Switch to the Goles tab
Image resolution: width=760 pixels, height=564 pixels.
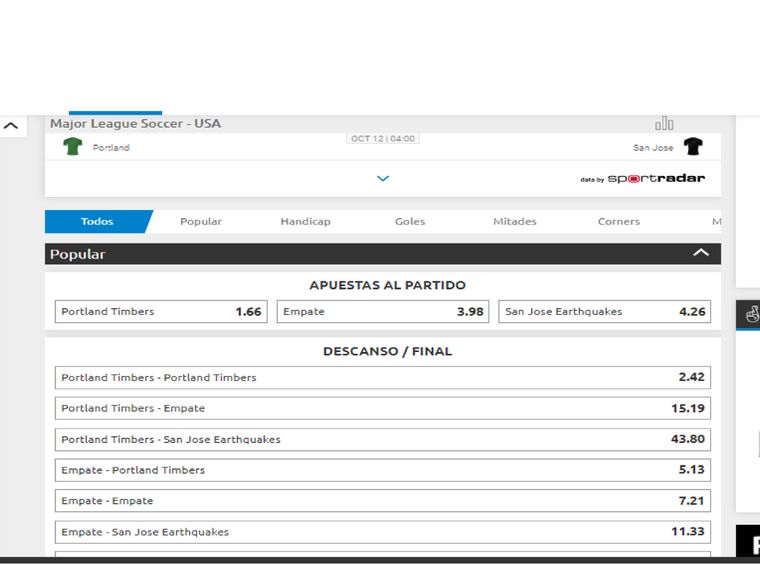[x=410, y=221]
